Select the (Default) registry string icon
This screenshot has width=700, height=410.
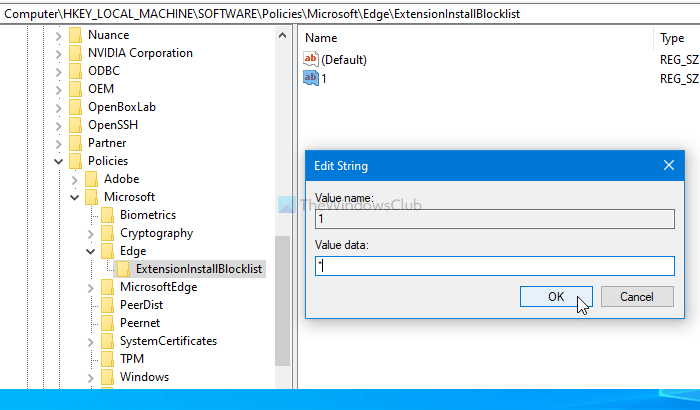point(310,60)
